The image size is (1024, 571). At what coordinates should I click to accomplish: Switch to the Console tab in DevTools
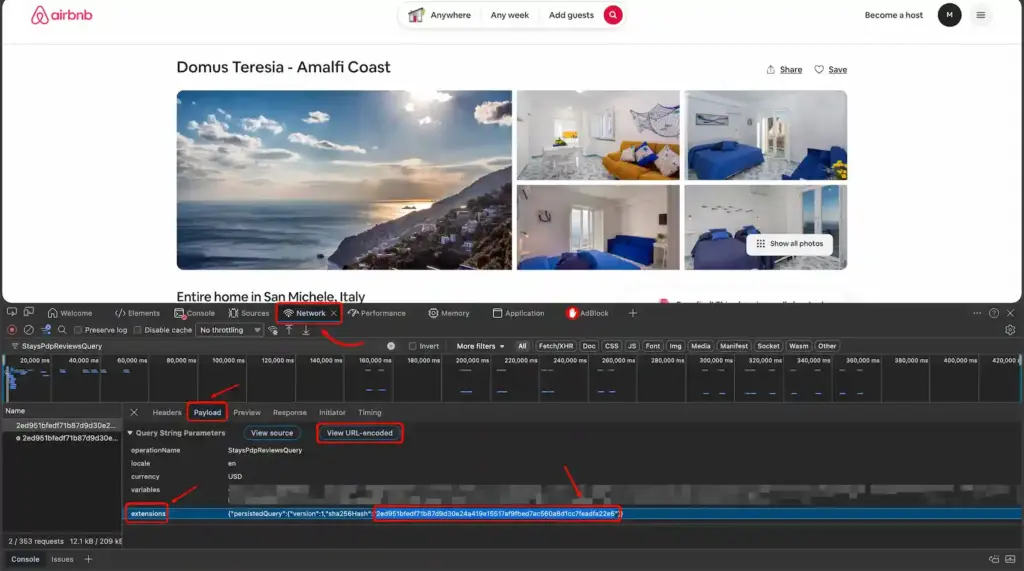(195, 313)
